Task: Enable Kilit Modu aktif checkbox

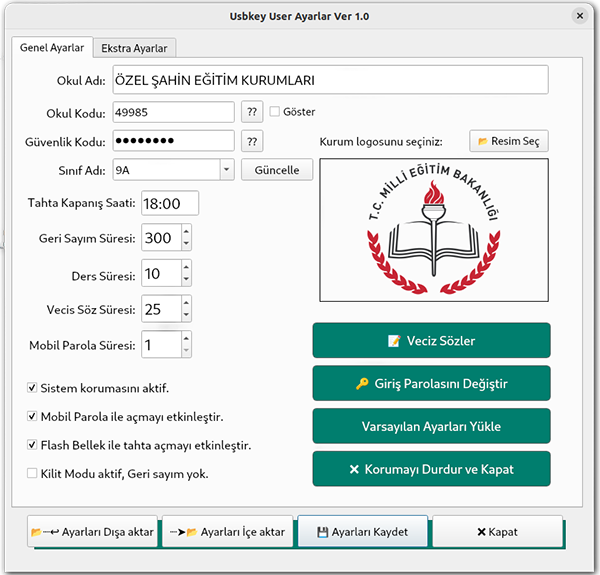Action: click(x=33, y=473)
